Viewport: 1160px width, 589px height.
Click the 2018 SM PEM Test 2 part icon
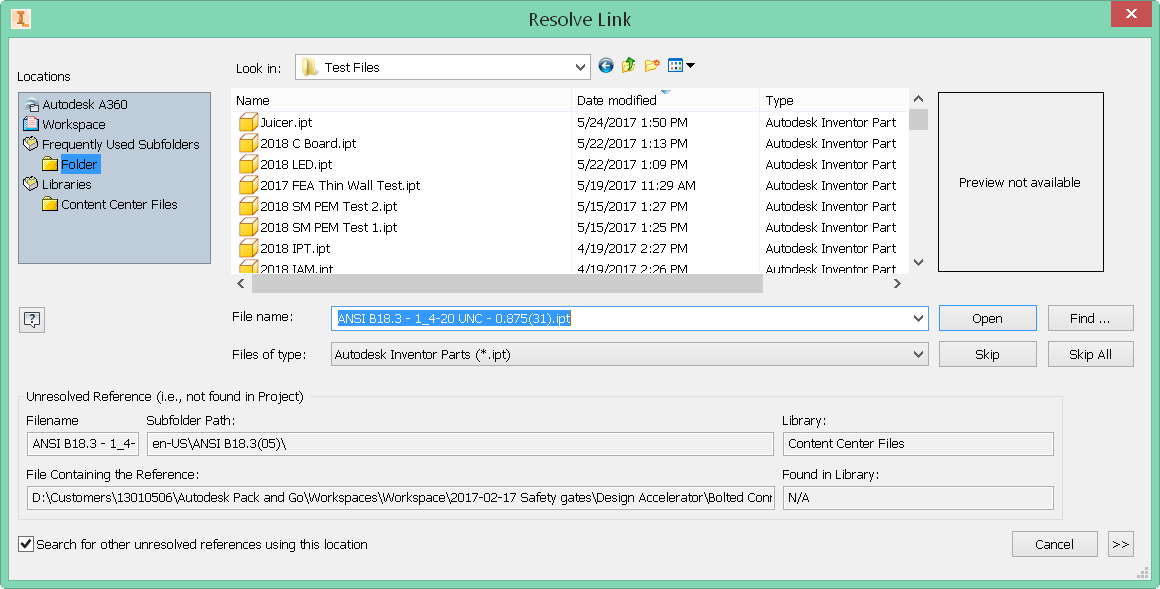click(248, 206)
